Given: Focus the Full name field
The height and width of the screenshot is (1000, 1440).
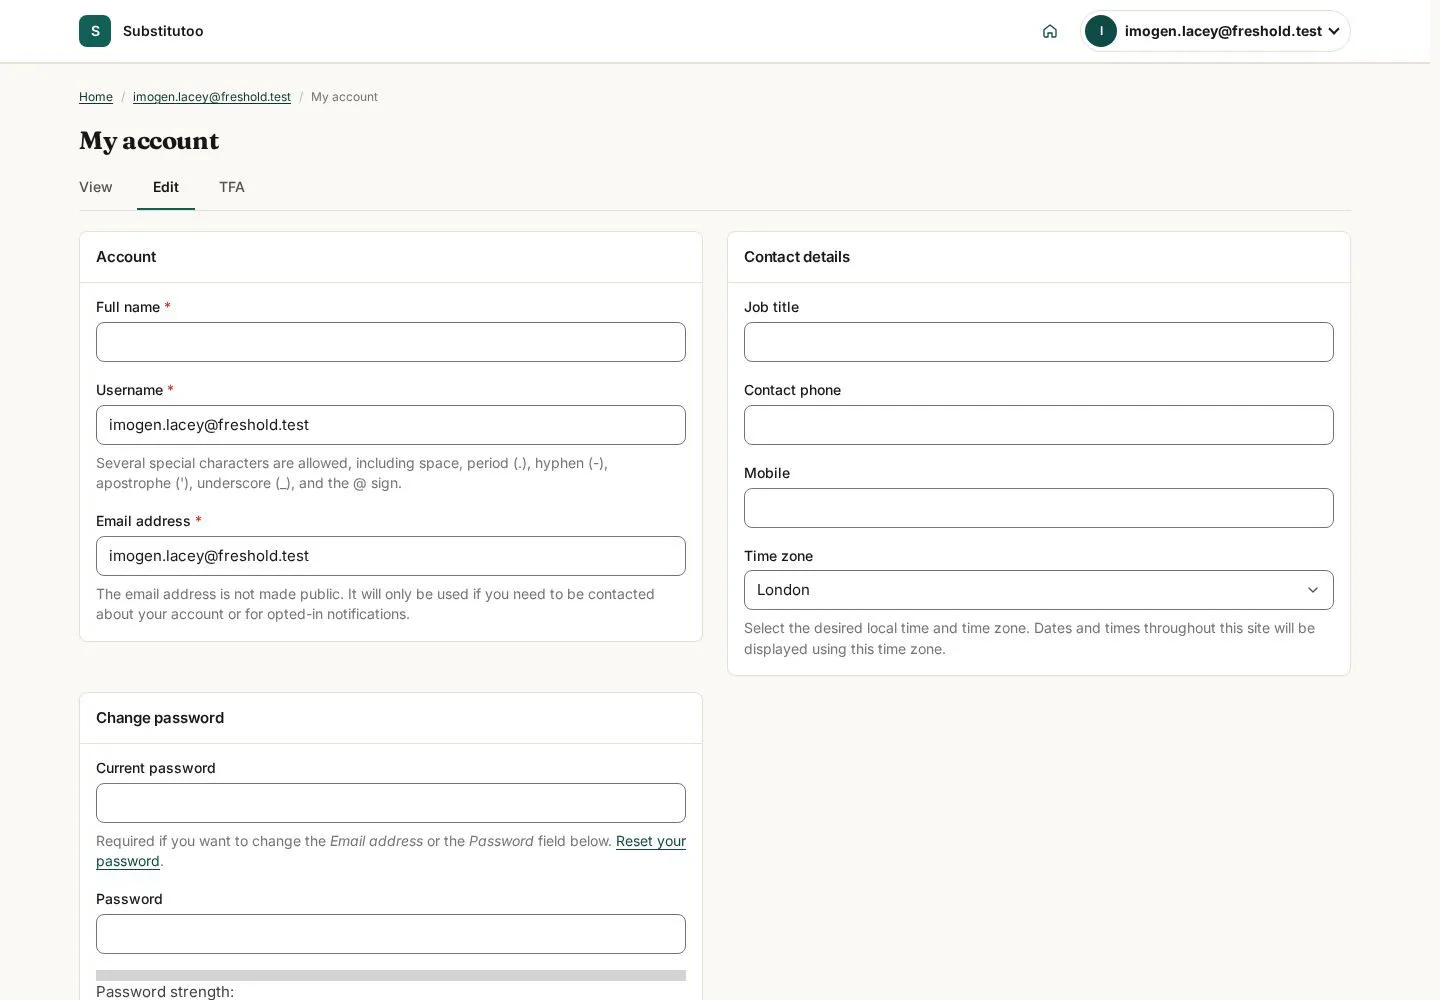Looking at the screenshot, I should click(x=391, y=342).
